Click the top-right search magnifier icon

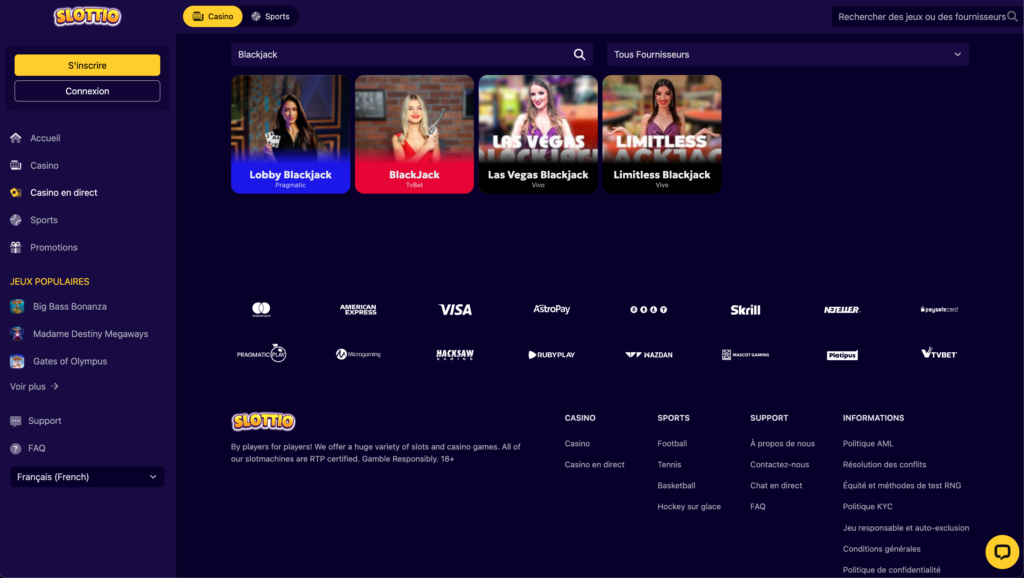point(1012,17)
